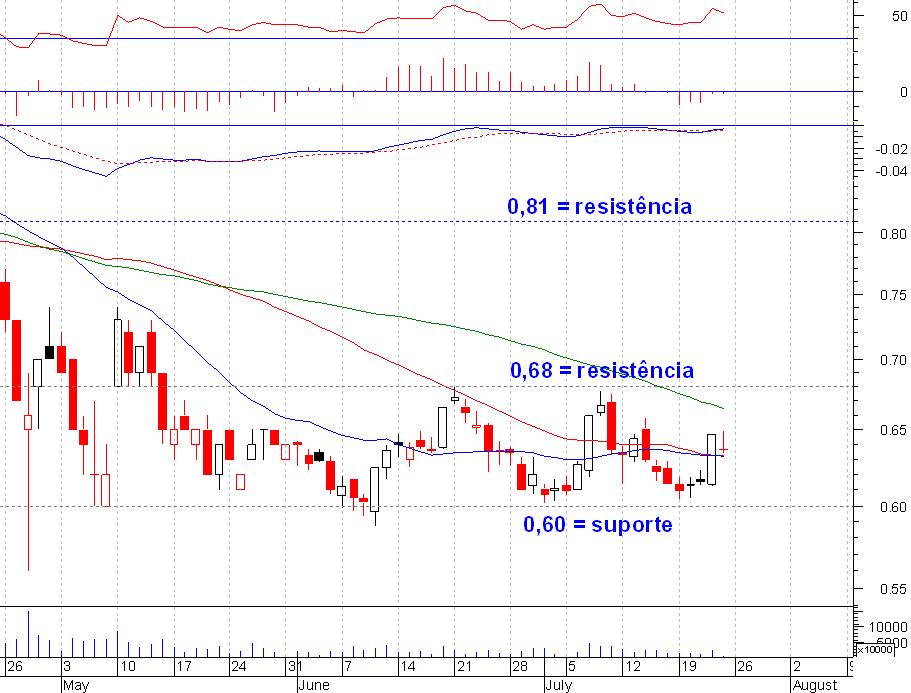911x693 pixels.
Task: Click the 'August' month label
Action: coord(815,685)
